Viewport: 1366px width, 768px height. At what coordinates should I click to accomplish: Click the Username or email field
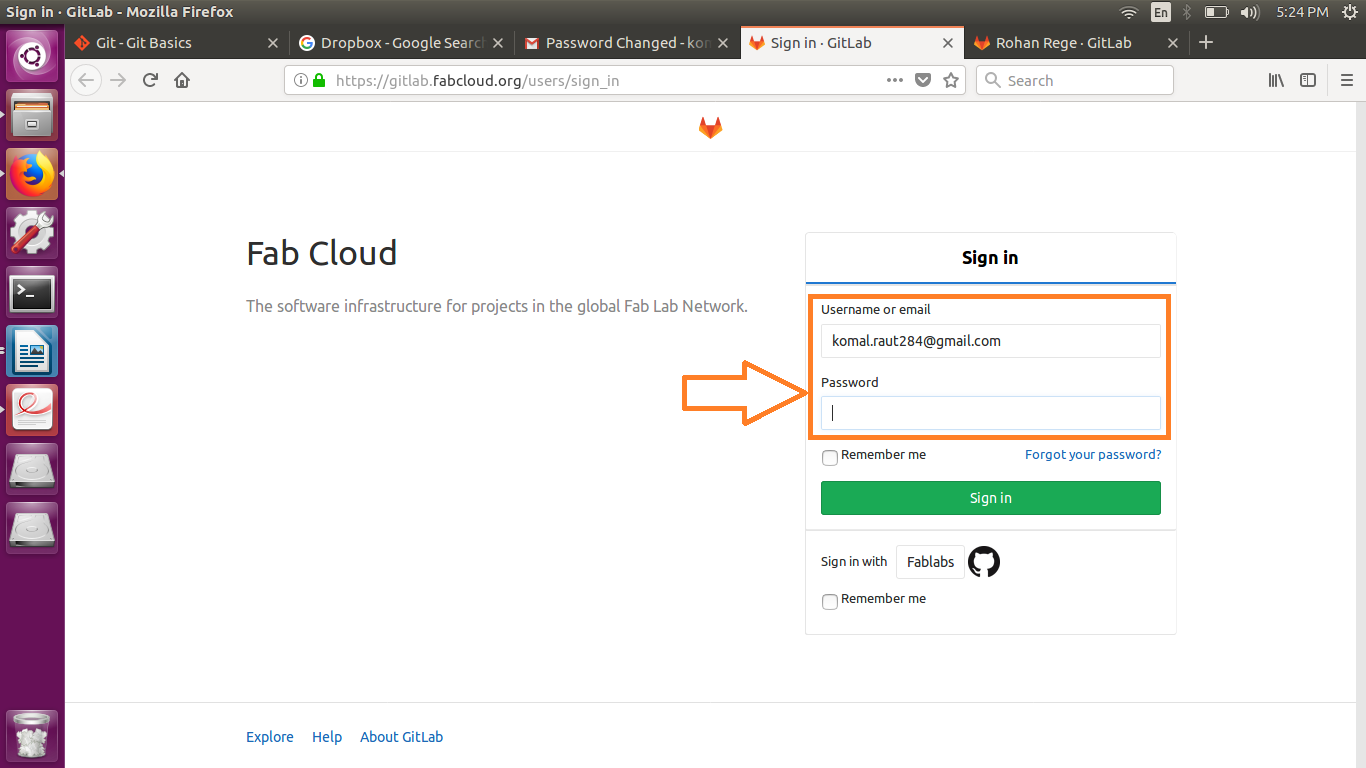(x=991, y=341)
